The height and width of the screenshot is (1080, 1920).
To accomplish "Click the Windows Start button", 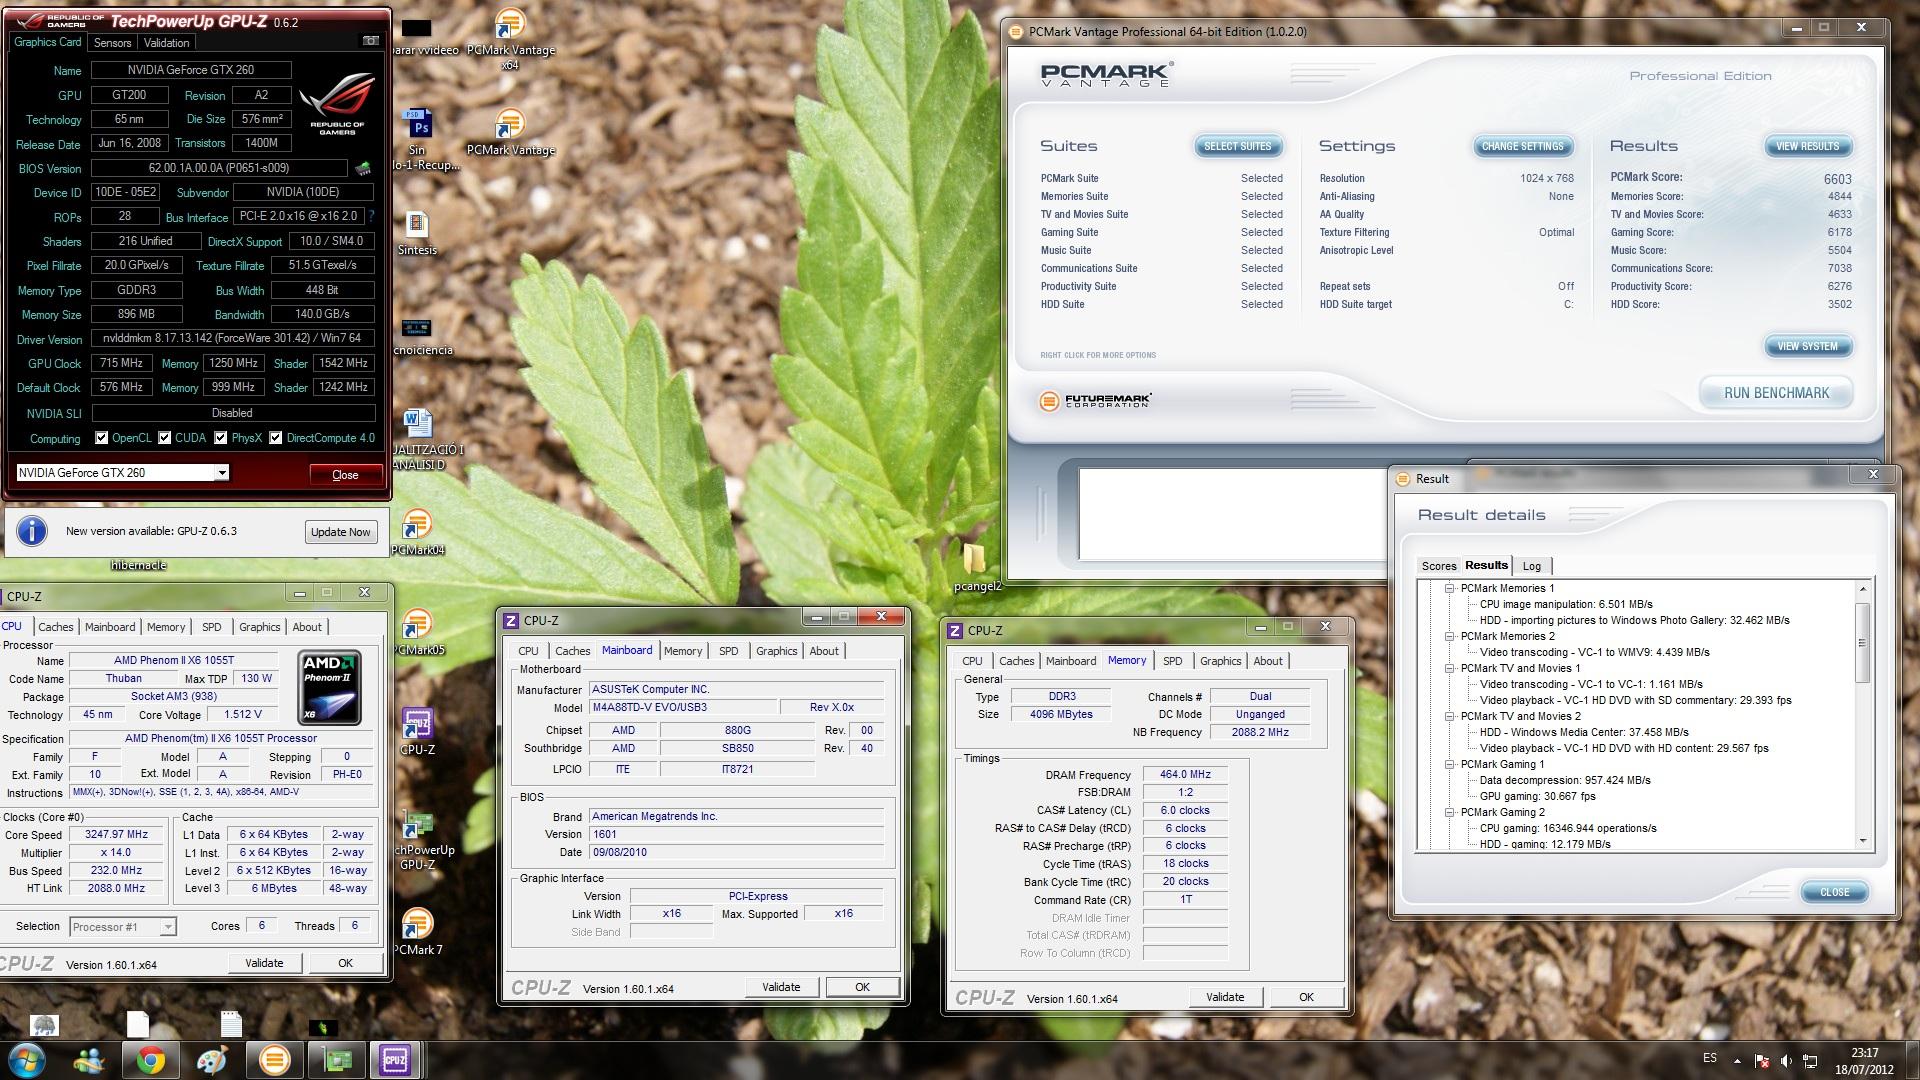I will point(27,1060).
